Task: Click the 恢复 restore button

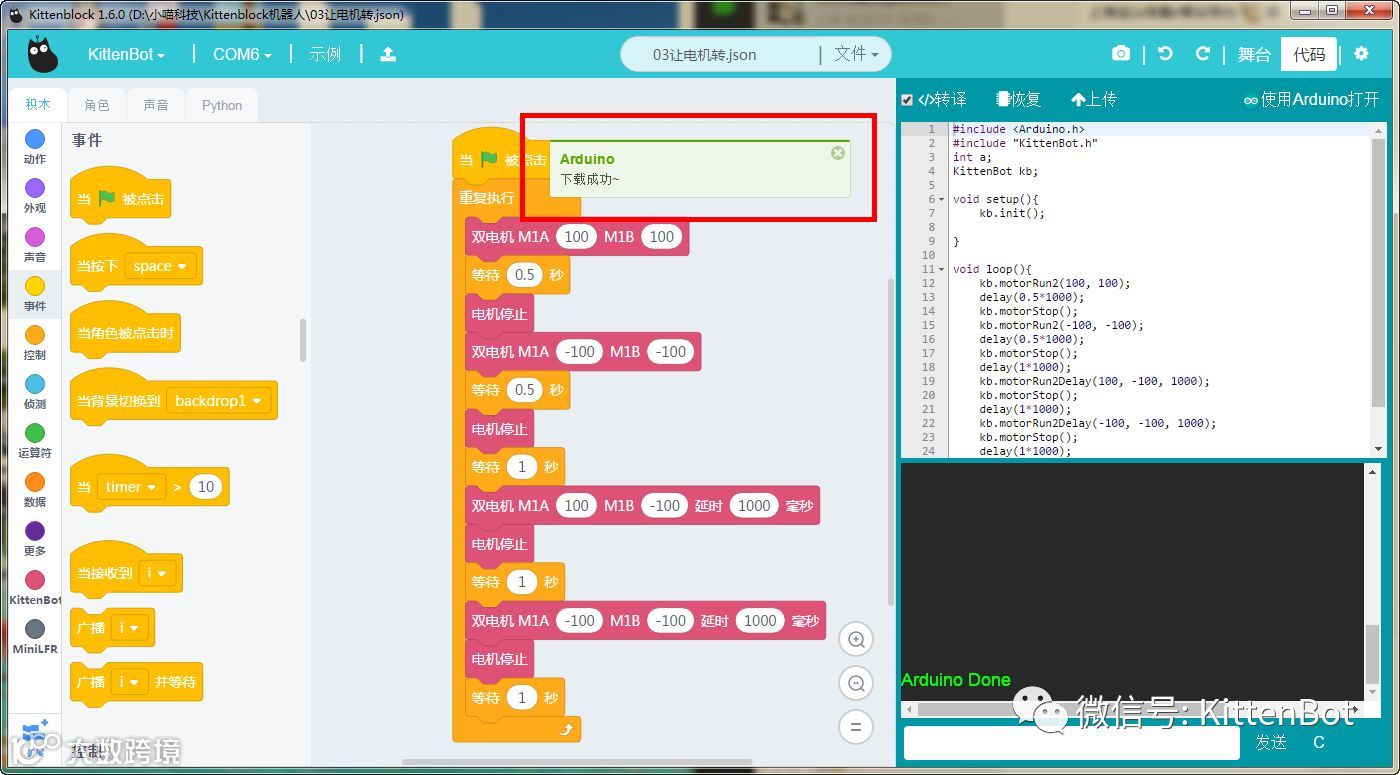Action: pos(1019,100)
